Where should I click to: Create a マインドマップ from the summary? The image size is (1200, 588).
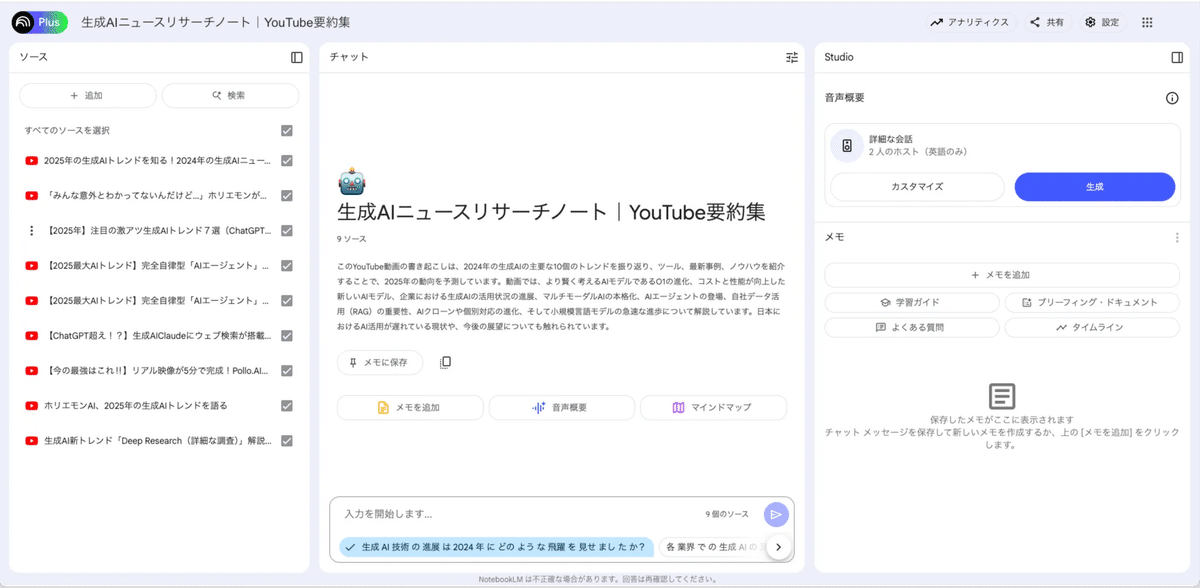(x=713, y=407)
